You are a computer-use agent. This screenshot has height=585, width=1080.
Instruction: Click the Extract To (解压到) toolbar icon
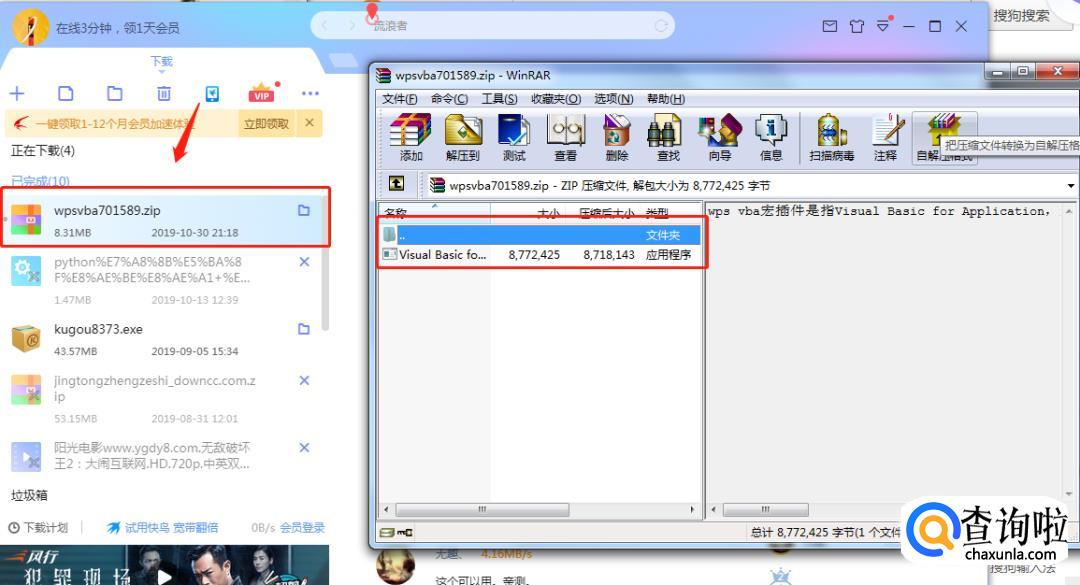click(x=462, y=138)
